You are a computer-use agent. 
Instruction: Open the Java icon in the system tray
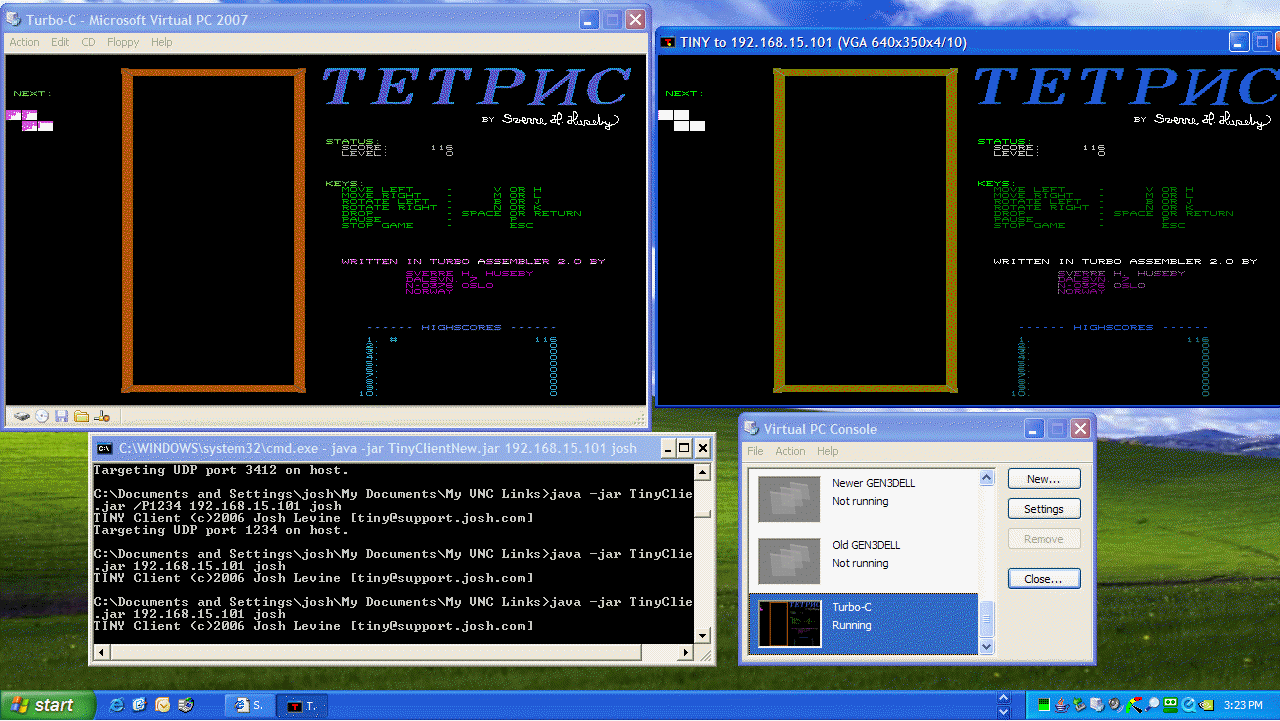click(1062, 706)
